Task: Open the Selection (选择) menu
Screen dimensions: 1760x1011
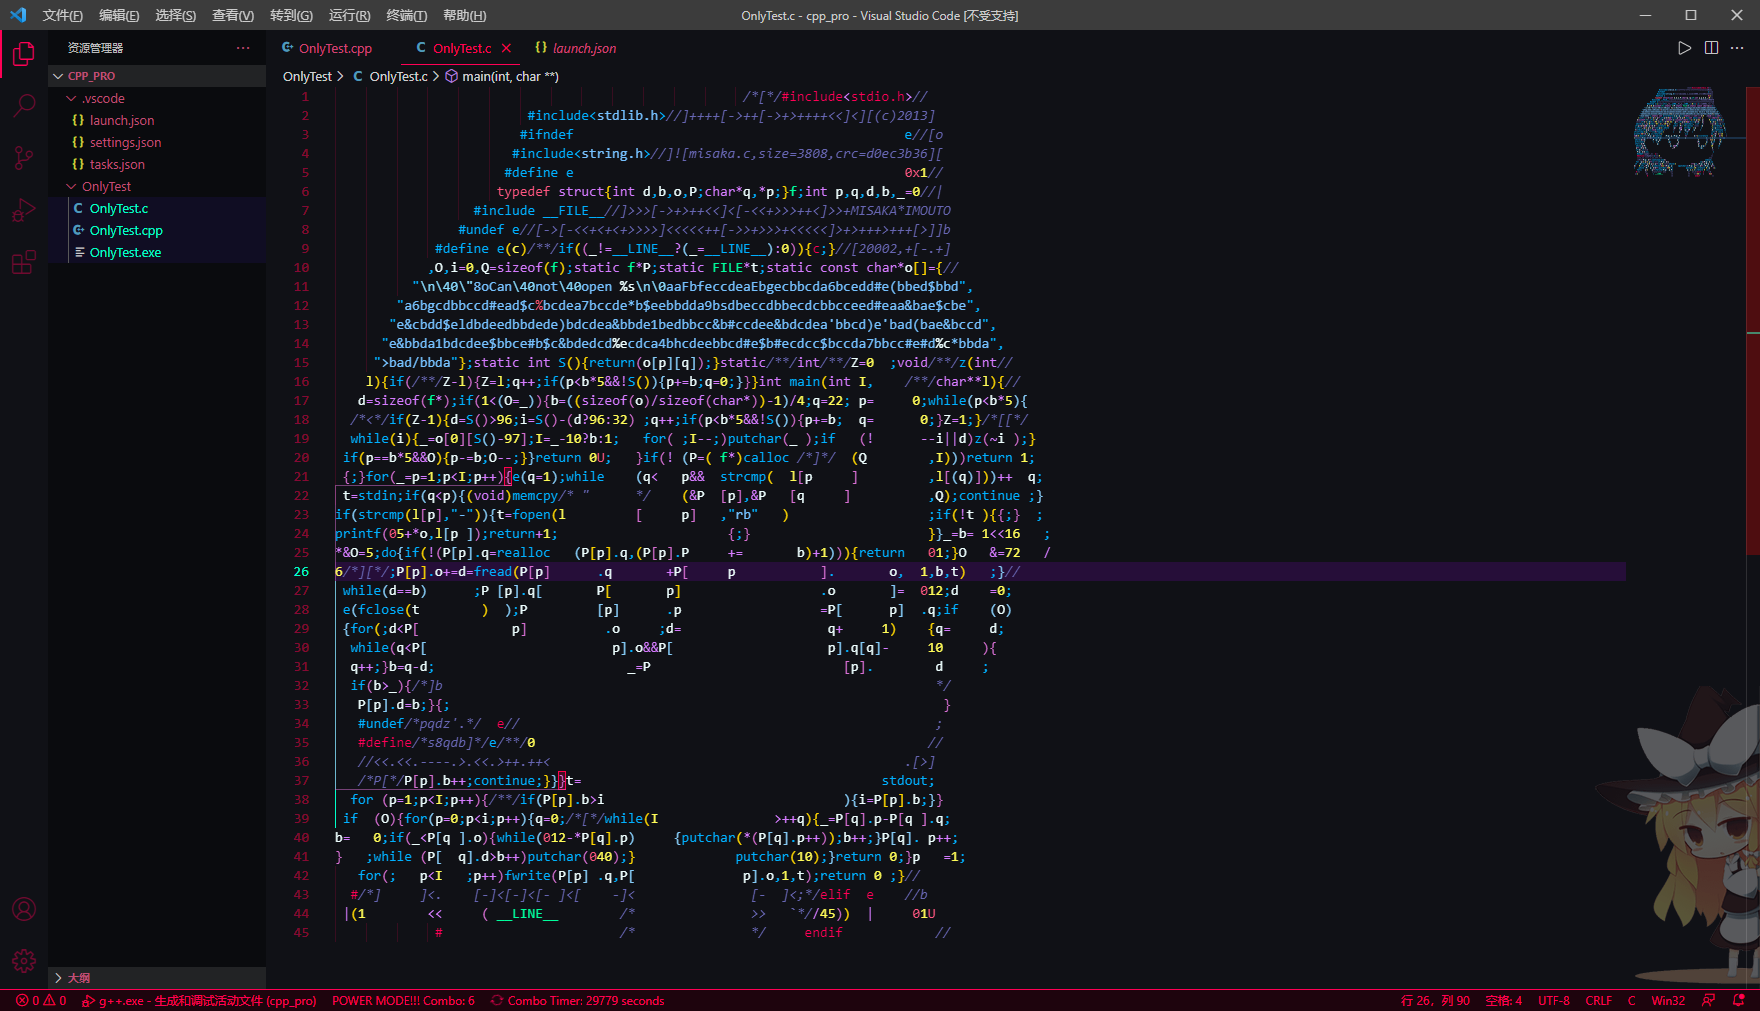Action: (x=176, y=15)
